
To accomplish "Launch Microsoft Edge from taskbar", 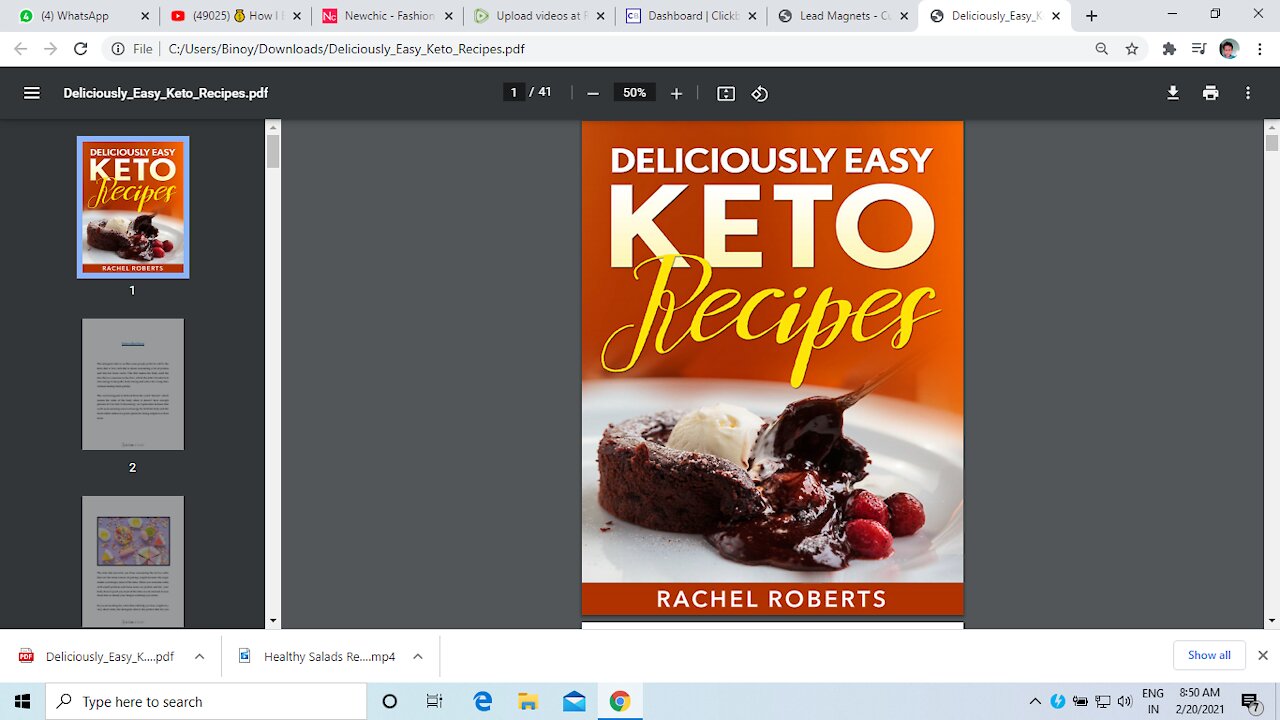I will coord(483,701).
